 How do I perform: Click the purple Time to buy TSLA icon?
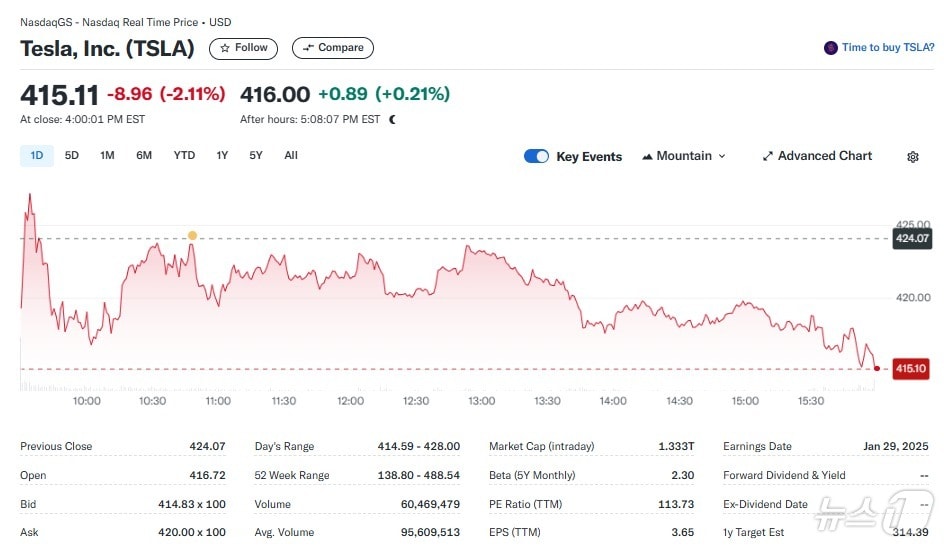click(x=830, y=48)
